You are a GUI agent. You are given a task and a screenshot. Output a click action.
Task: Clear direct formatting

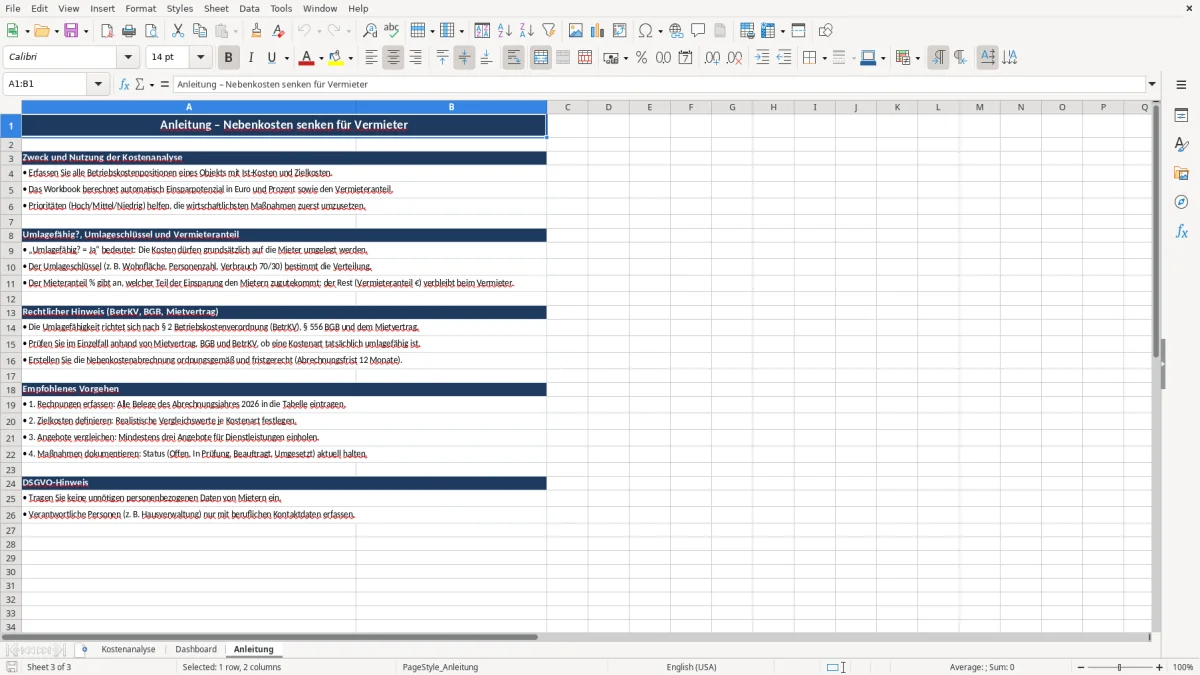278,31
